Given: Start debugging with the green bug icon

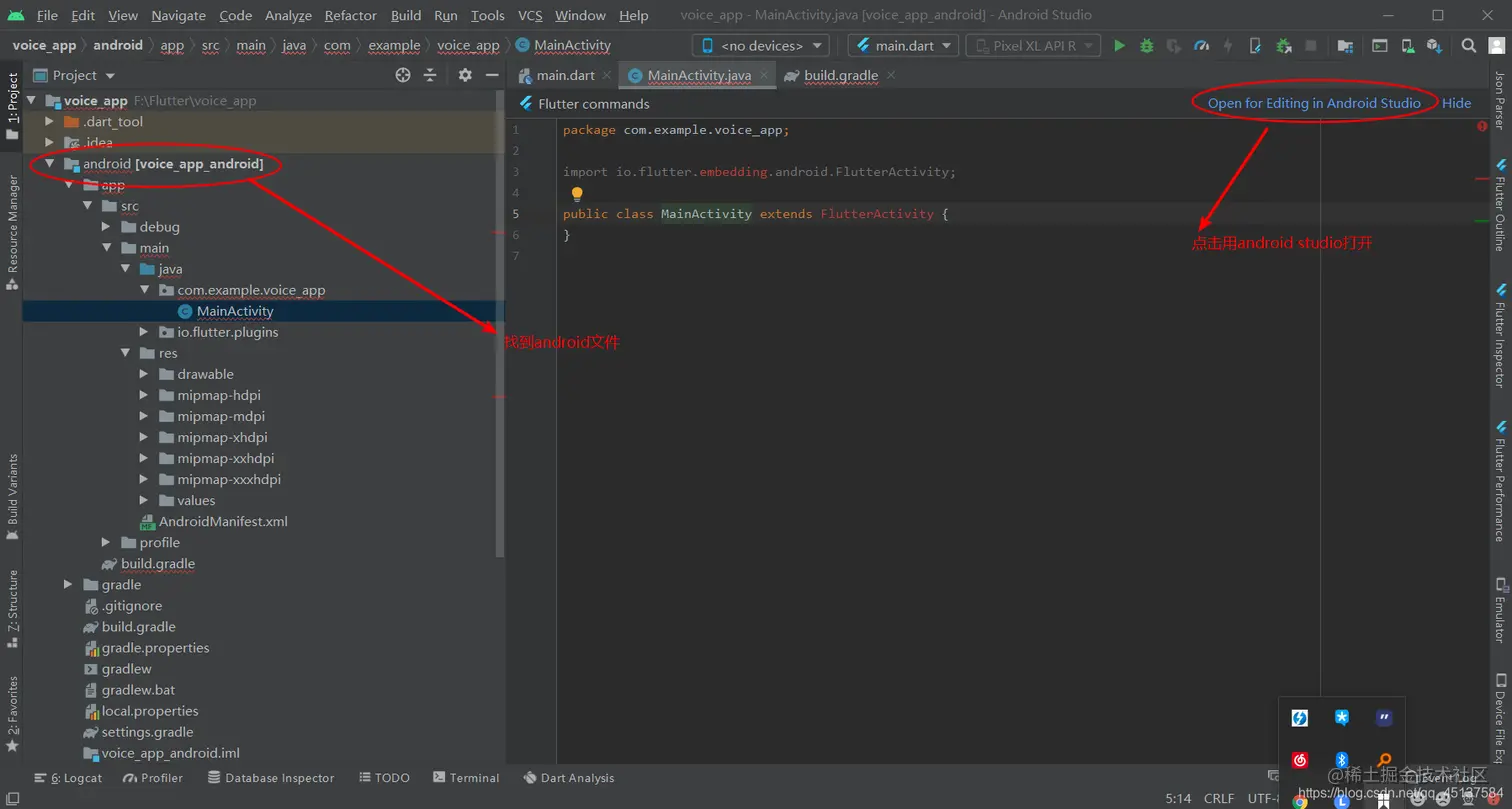Looking at the screenshot, I should tap(1147, 45).
